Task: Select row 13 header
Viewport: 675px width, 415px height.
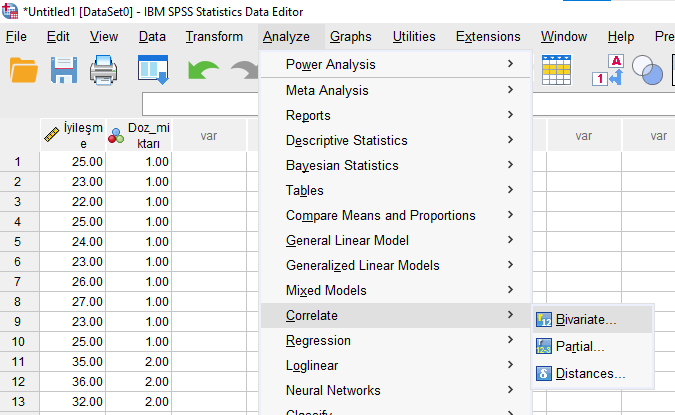Action: [19, 402]
